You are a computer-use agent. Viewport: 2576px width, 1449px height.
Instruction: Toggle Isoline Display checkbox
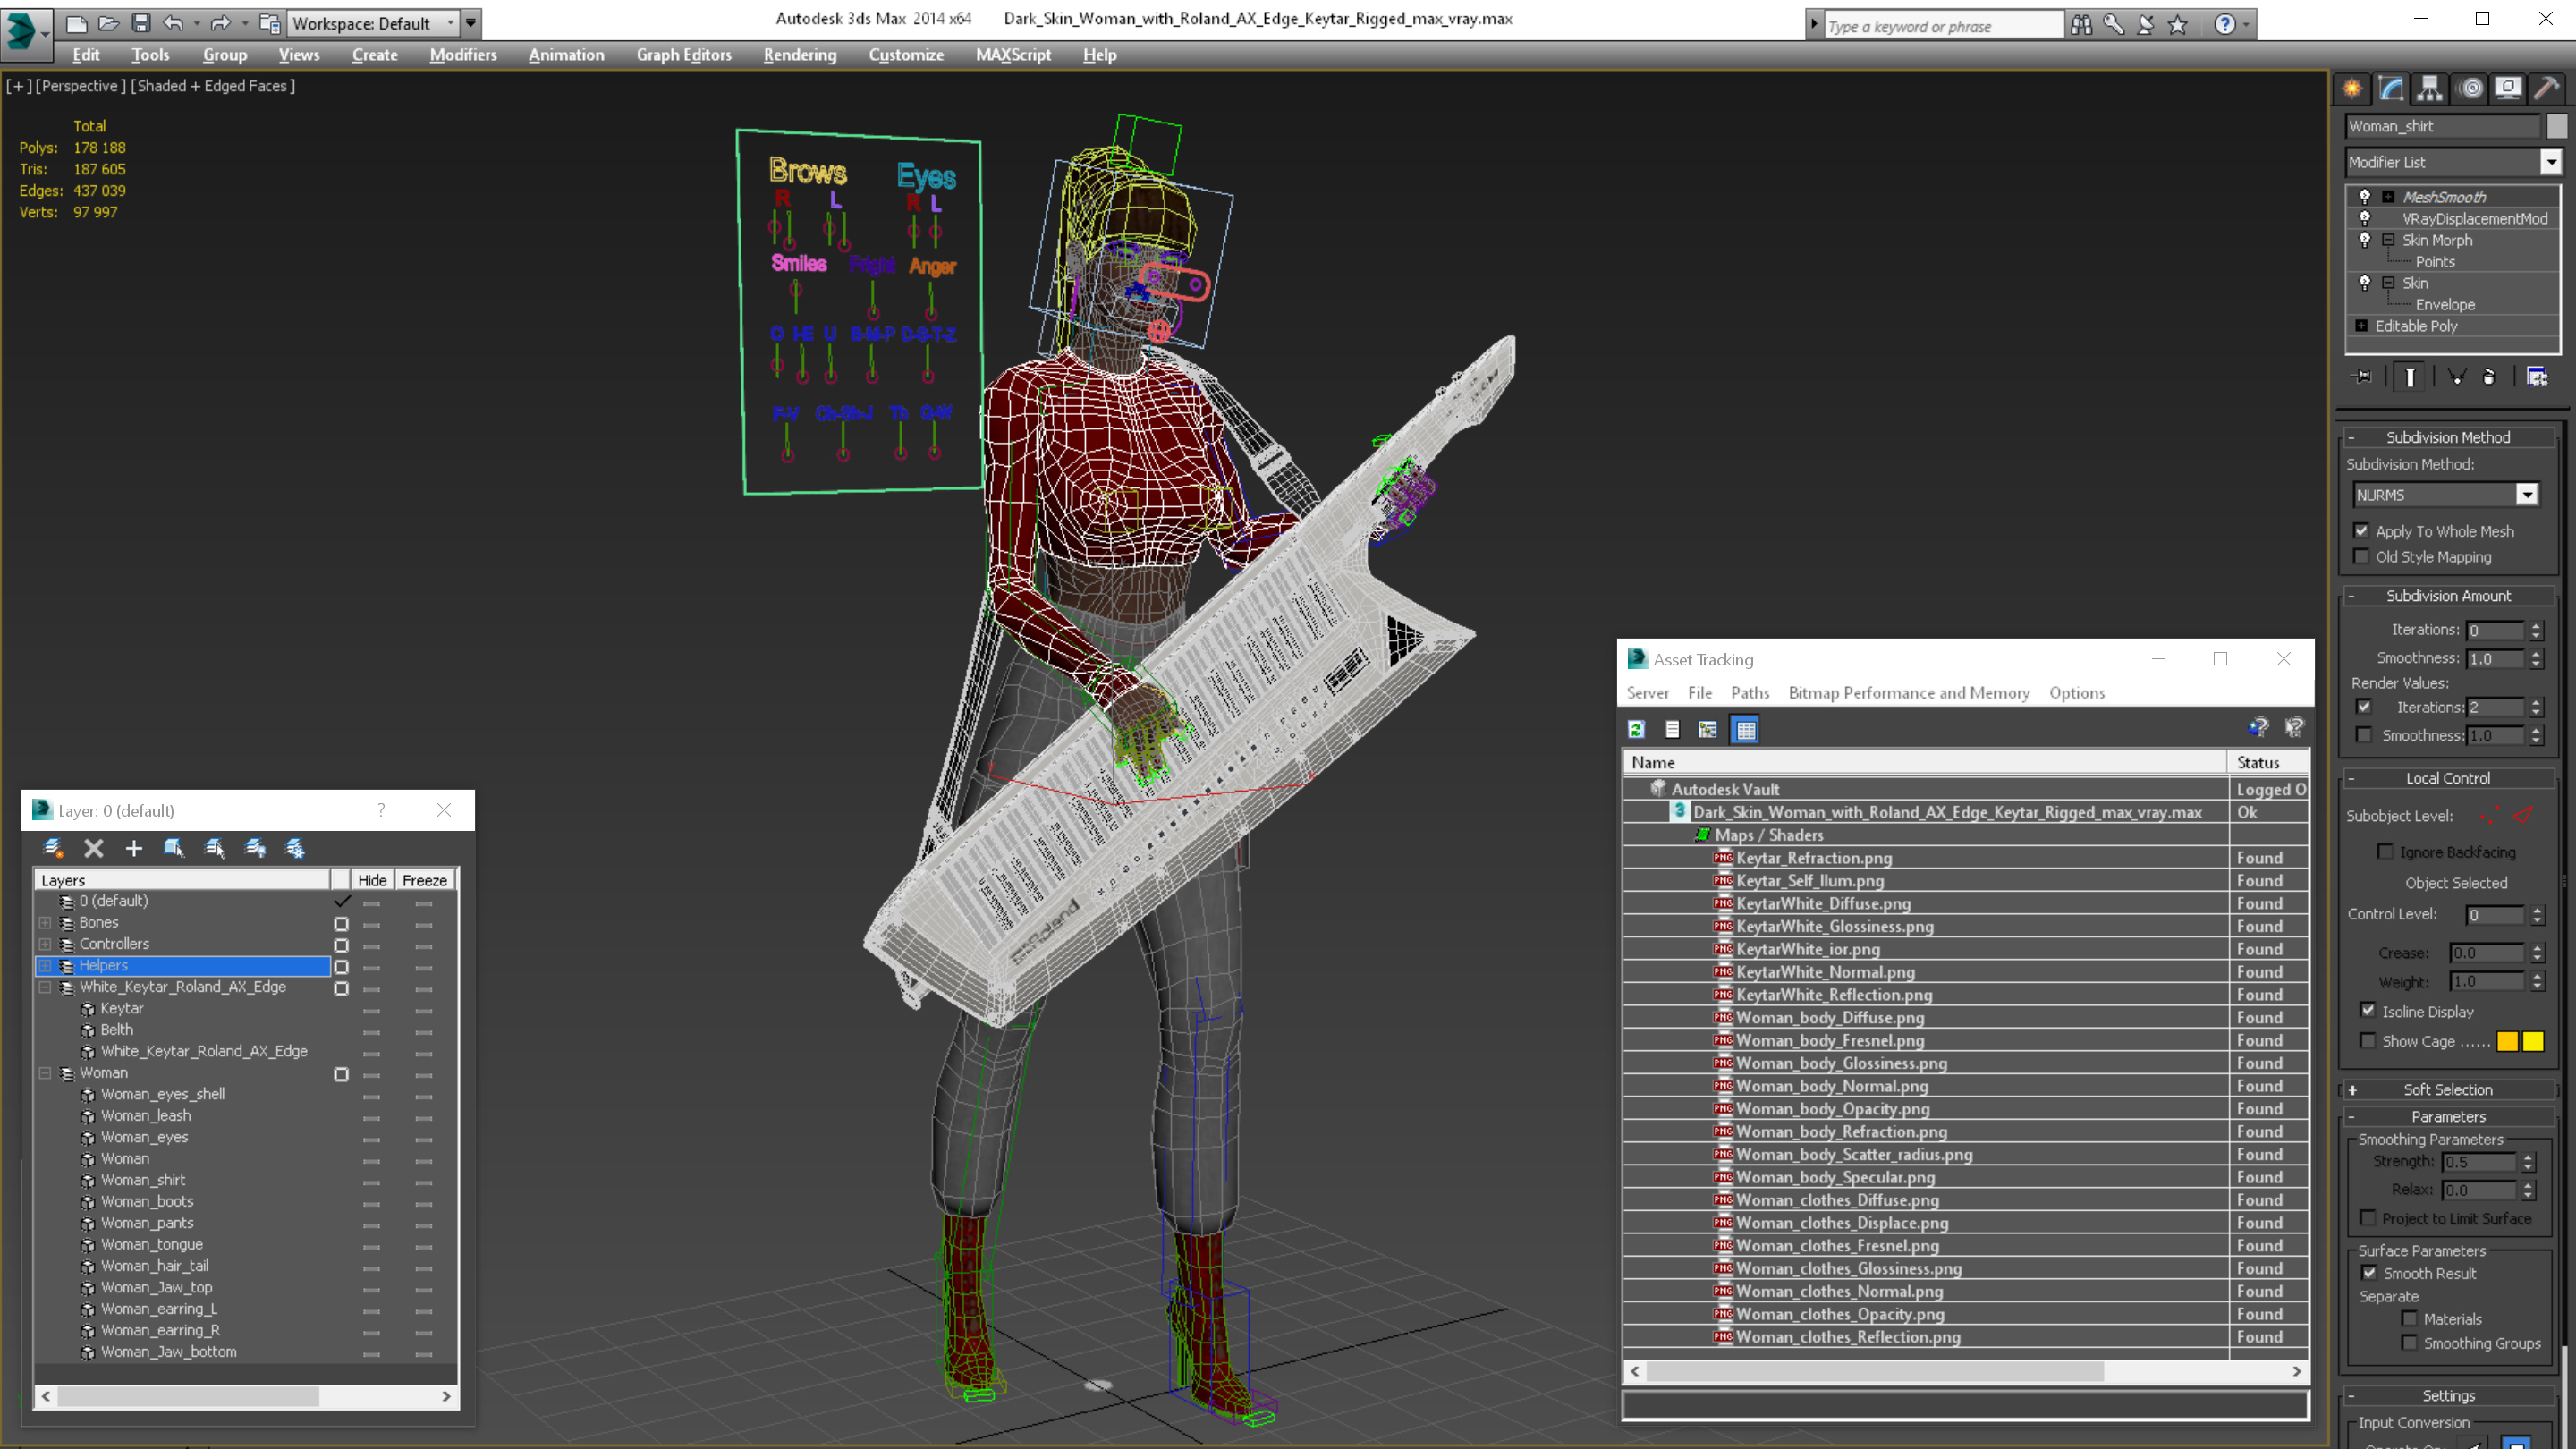[x=2368, y=1011]
